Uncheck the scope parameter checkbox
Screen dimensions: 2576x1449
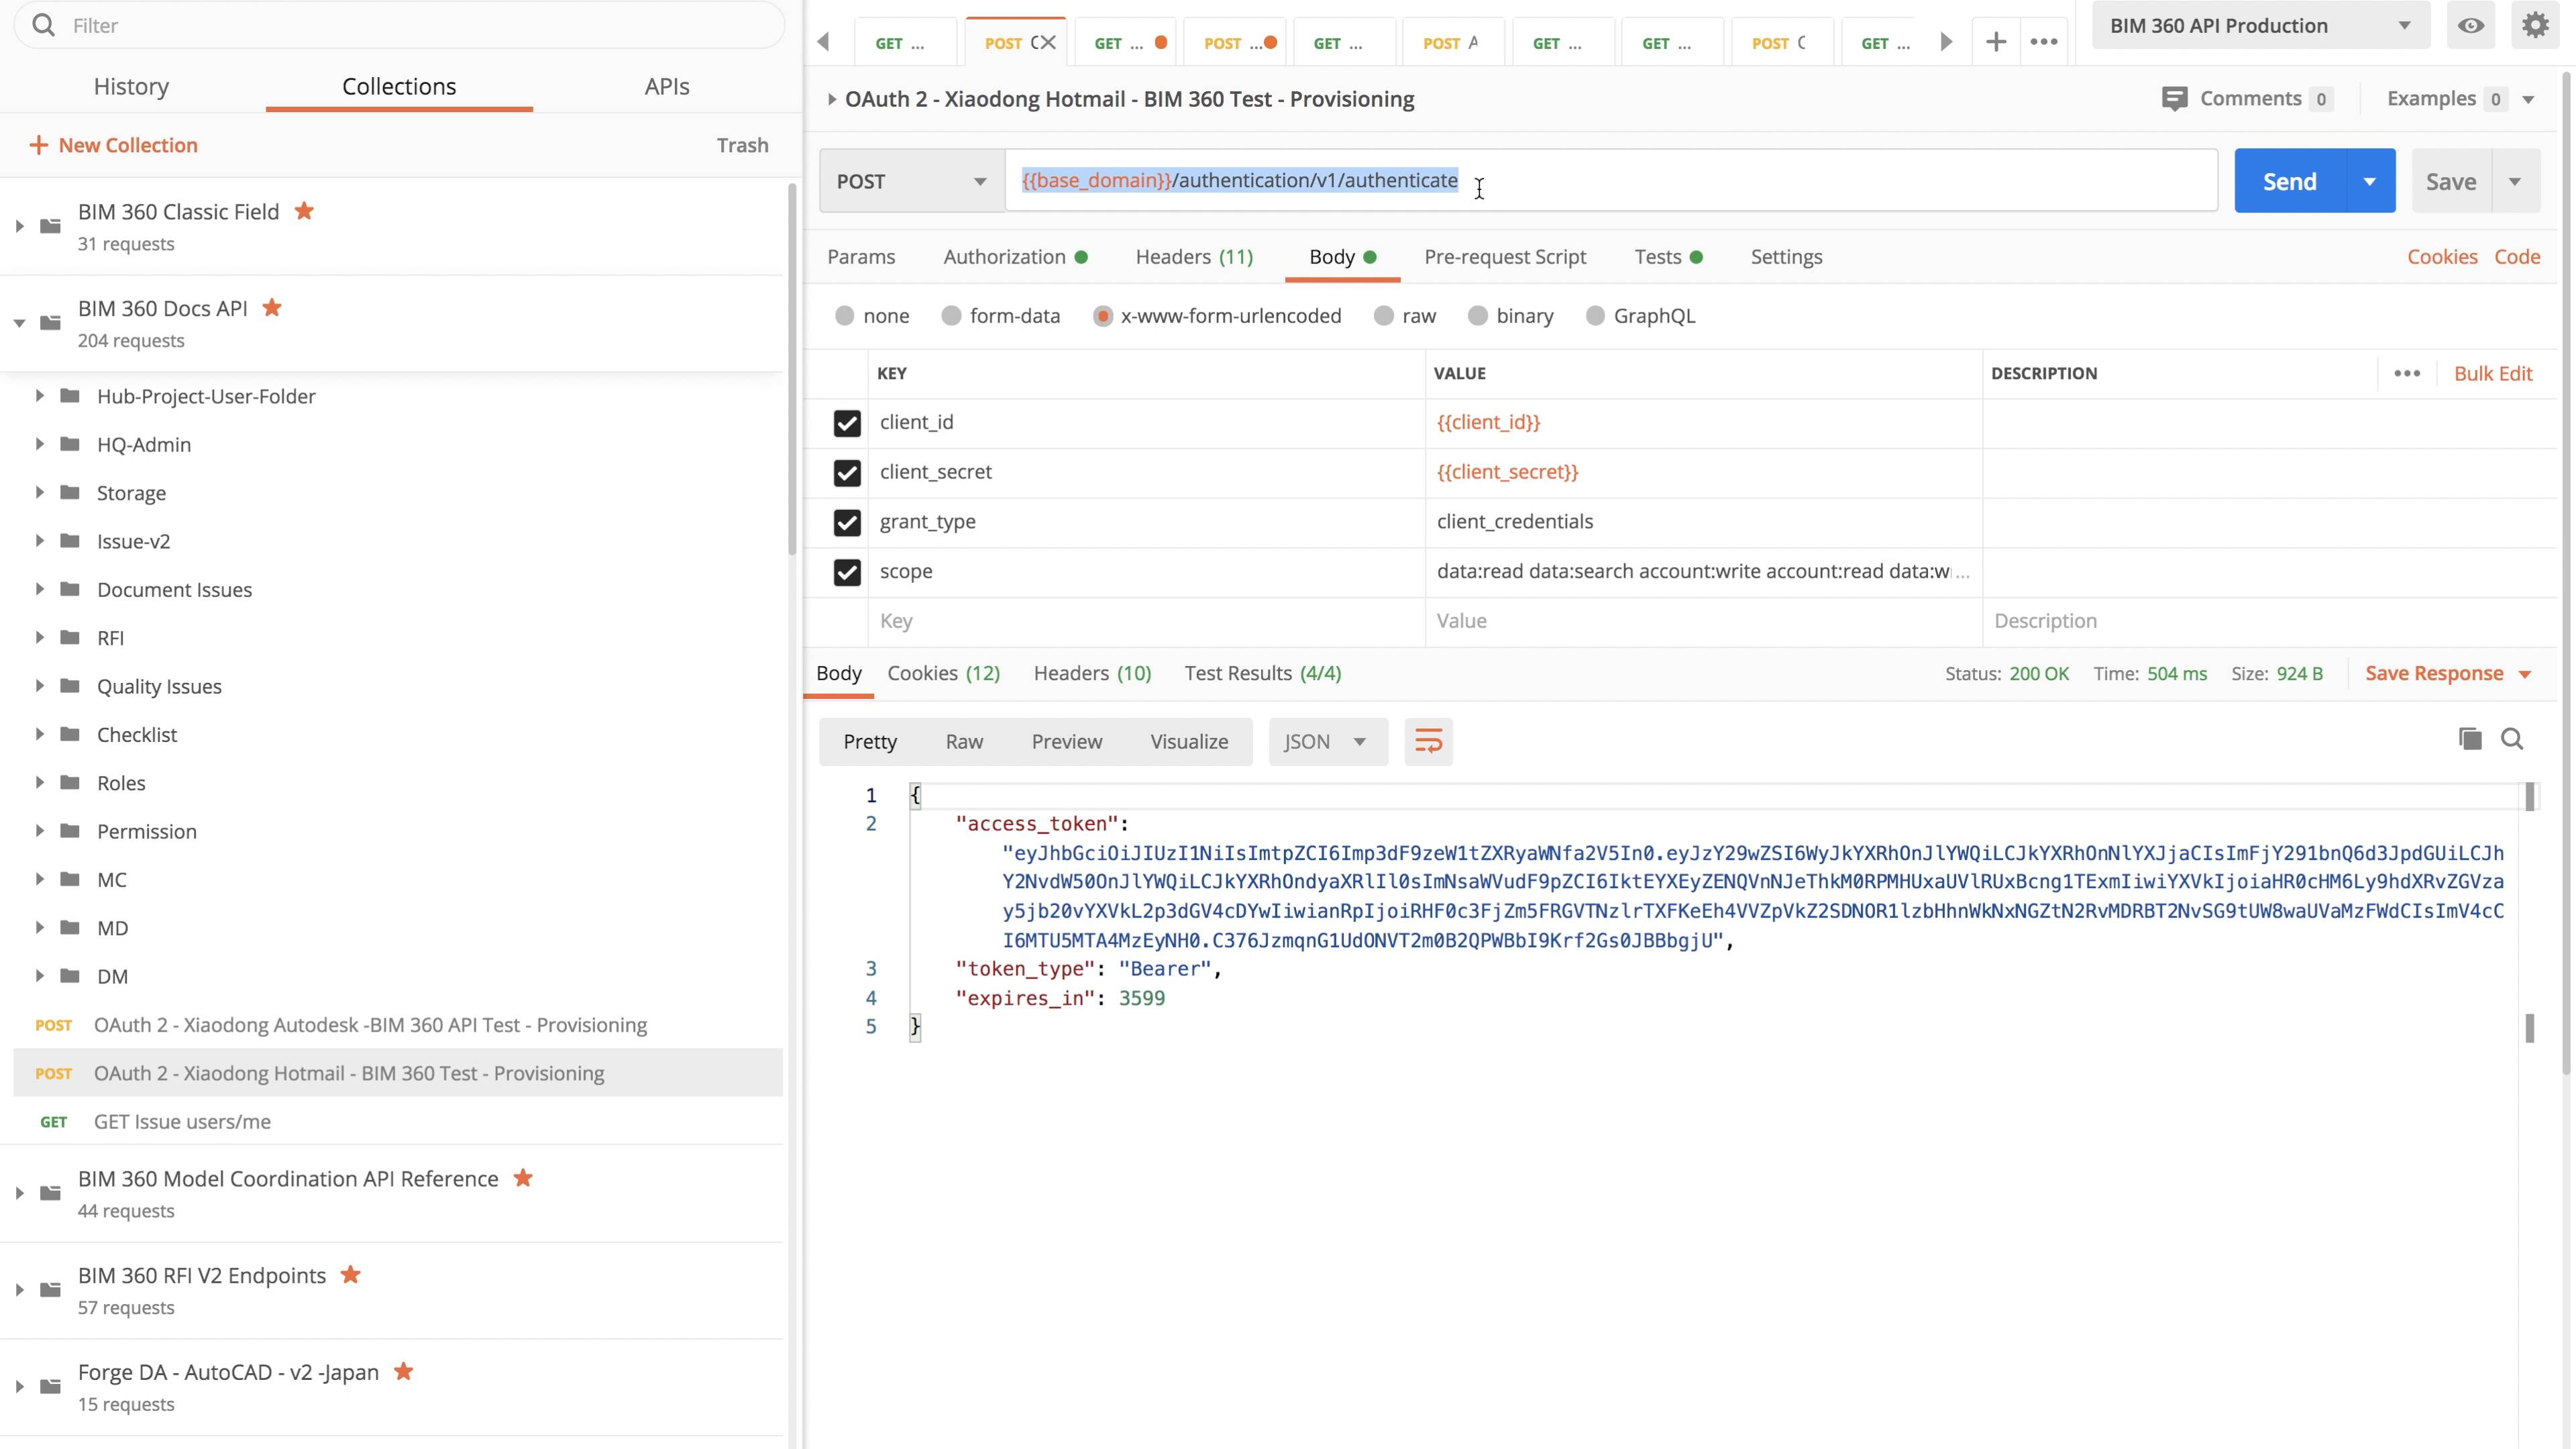click(847, 572)
